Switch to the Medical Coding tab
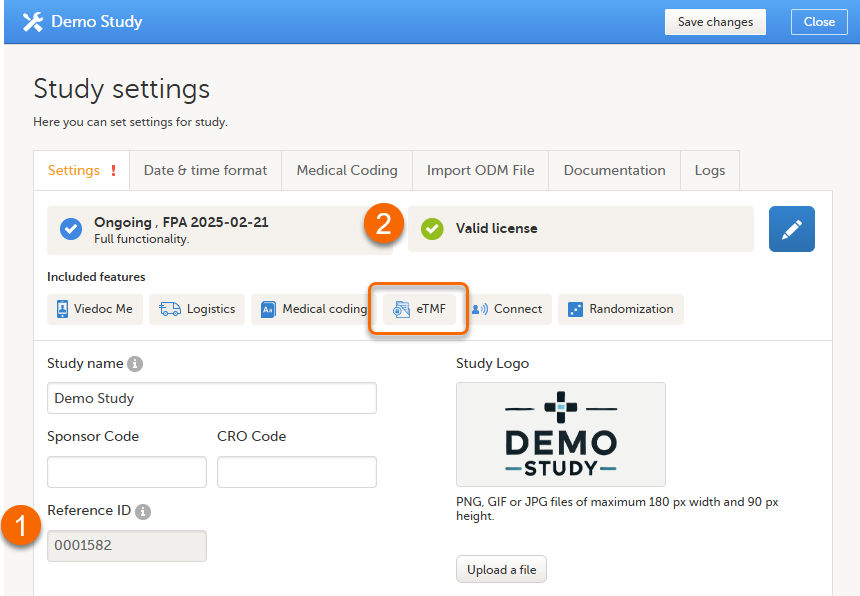Image resolution: width=860 pixels, height=596 pixels. point(347,170)
